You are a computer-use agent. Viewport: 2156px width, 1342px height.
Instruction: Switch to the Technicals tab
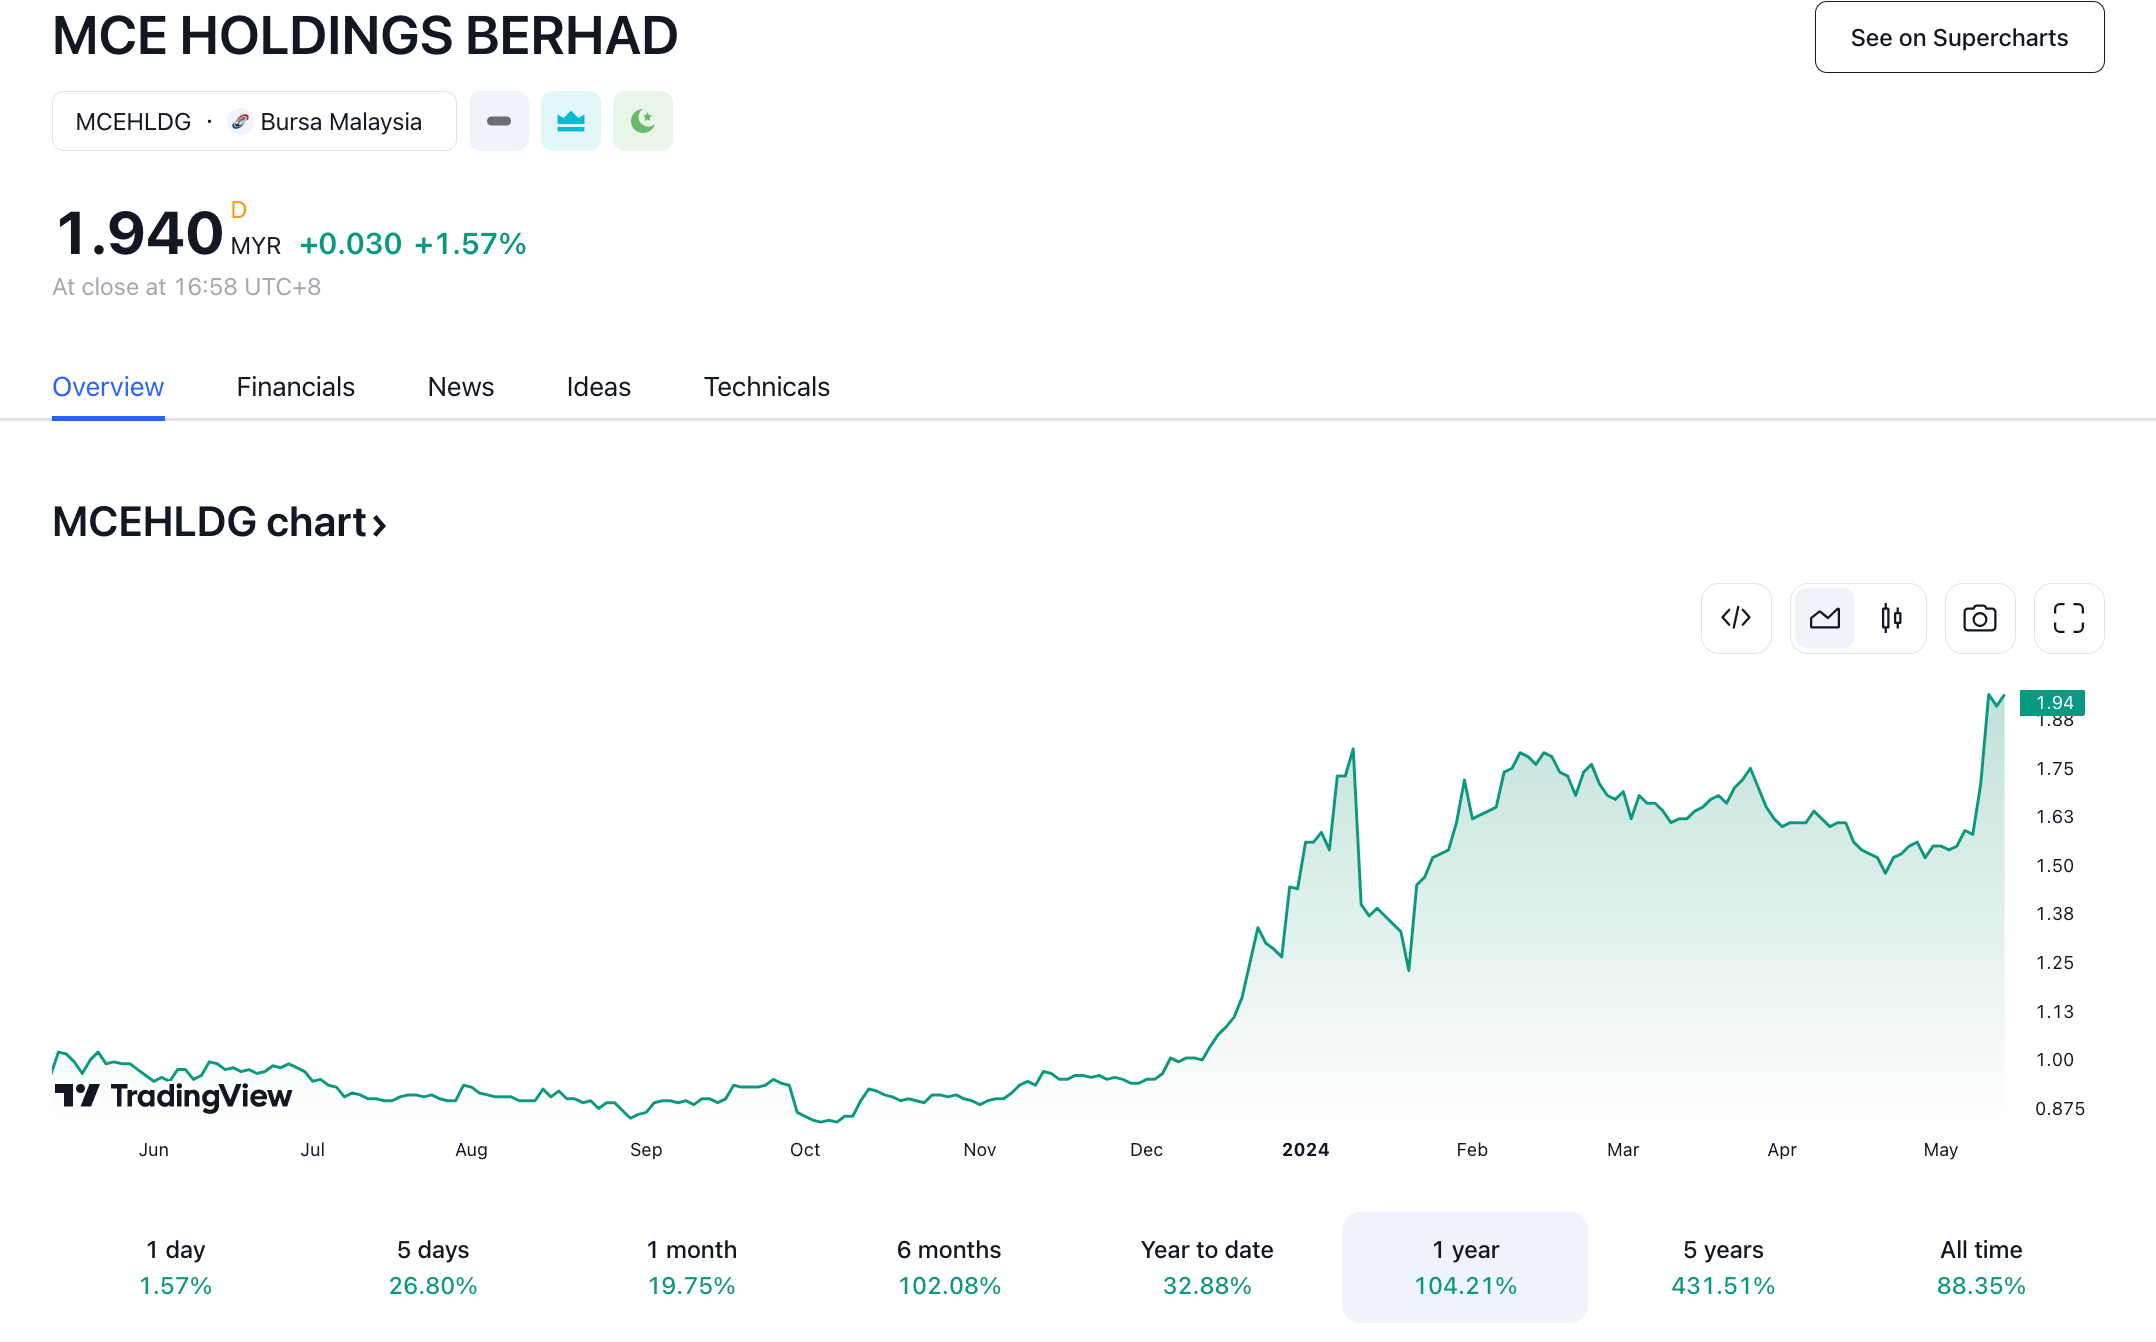(766, 387)
